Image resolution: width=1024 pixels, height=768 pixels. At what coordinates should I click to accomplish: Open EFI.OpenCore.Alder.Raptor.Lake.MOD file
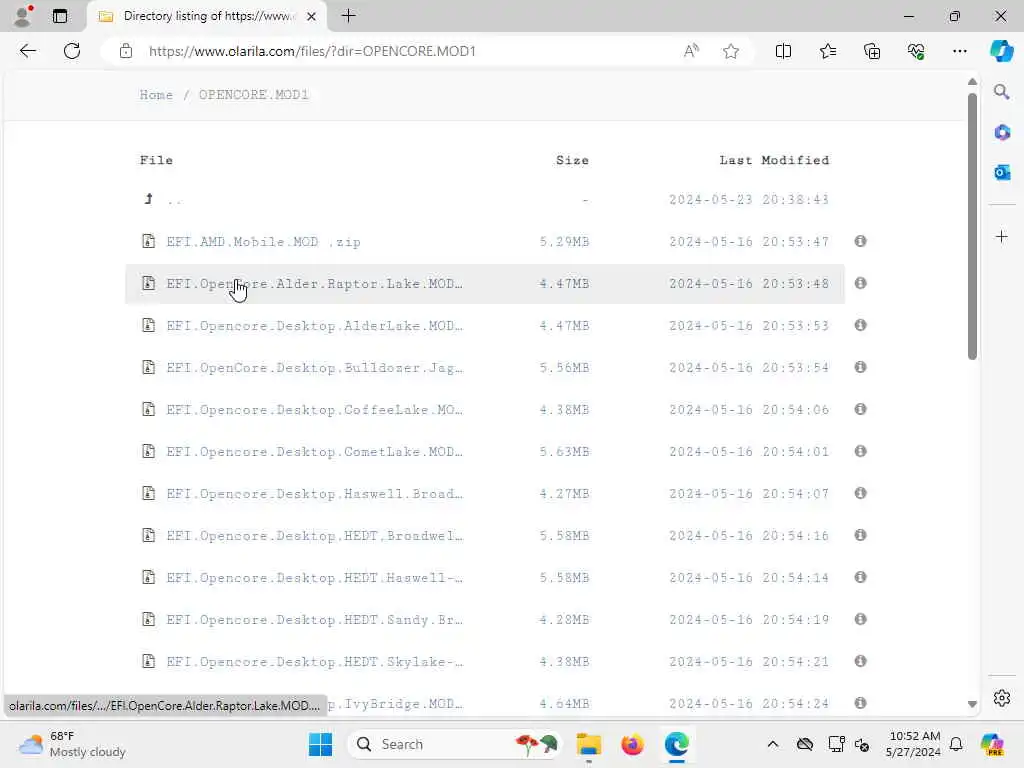[x=314, y=283]
